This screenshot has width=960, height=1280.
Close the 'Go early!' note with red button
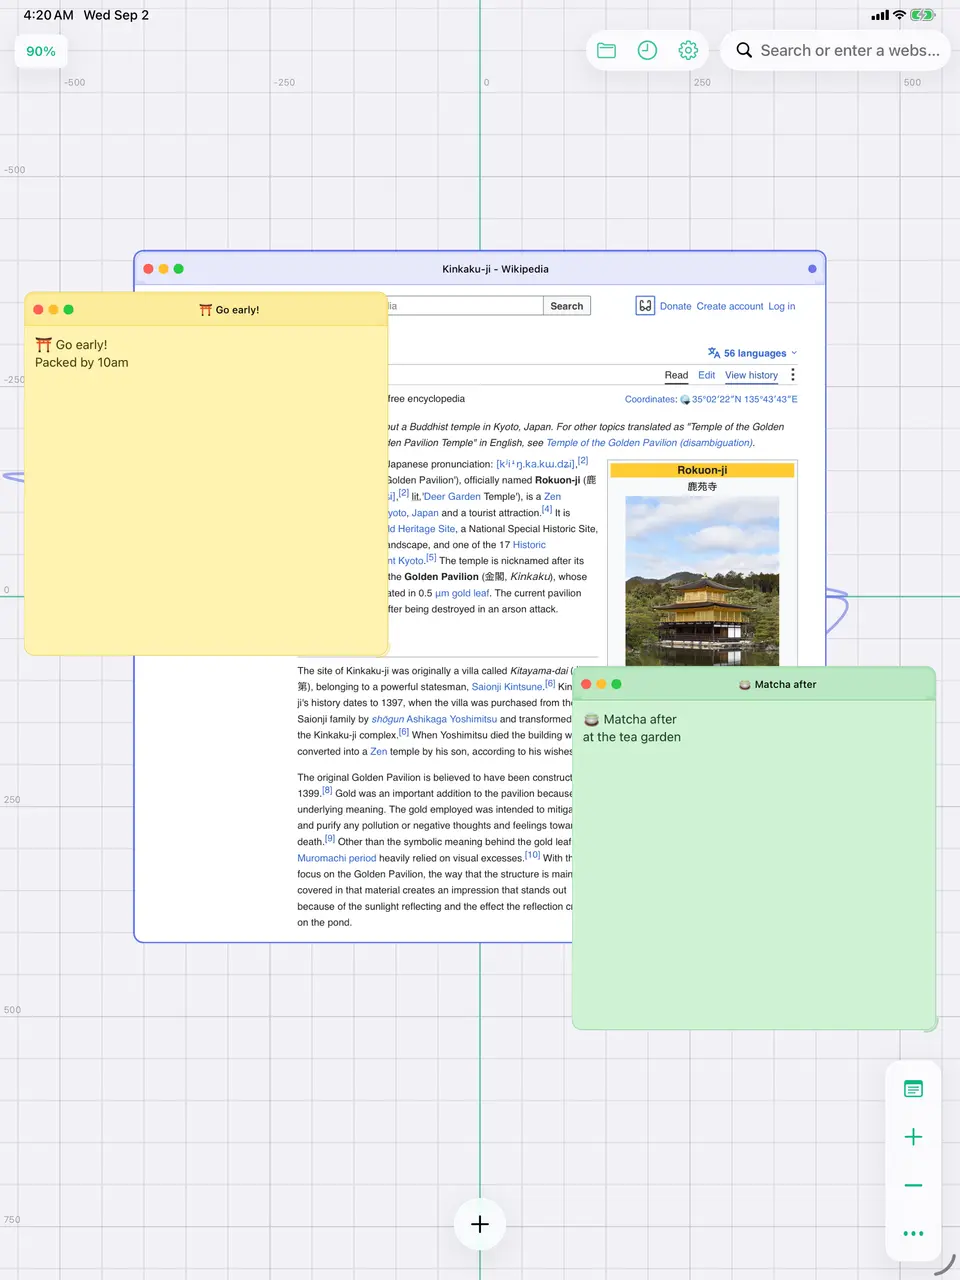tap(38, 310)
